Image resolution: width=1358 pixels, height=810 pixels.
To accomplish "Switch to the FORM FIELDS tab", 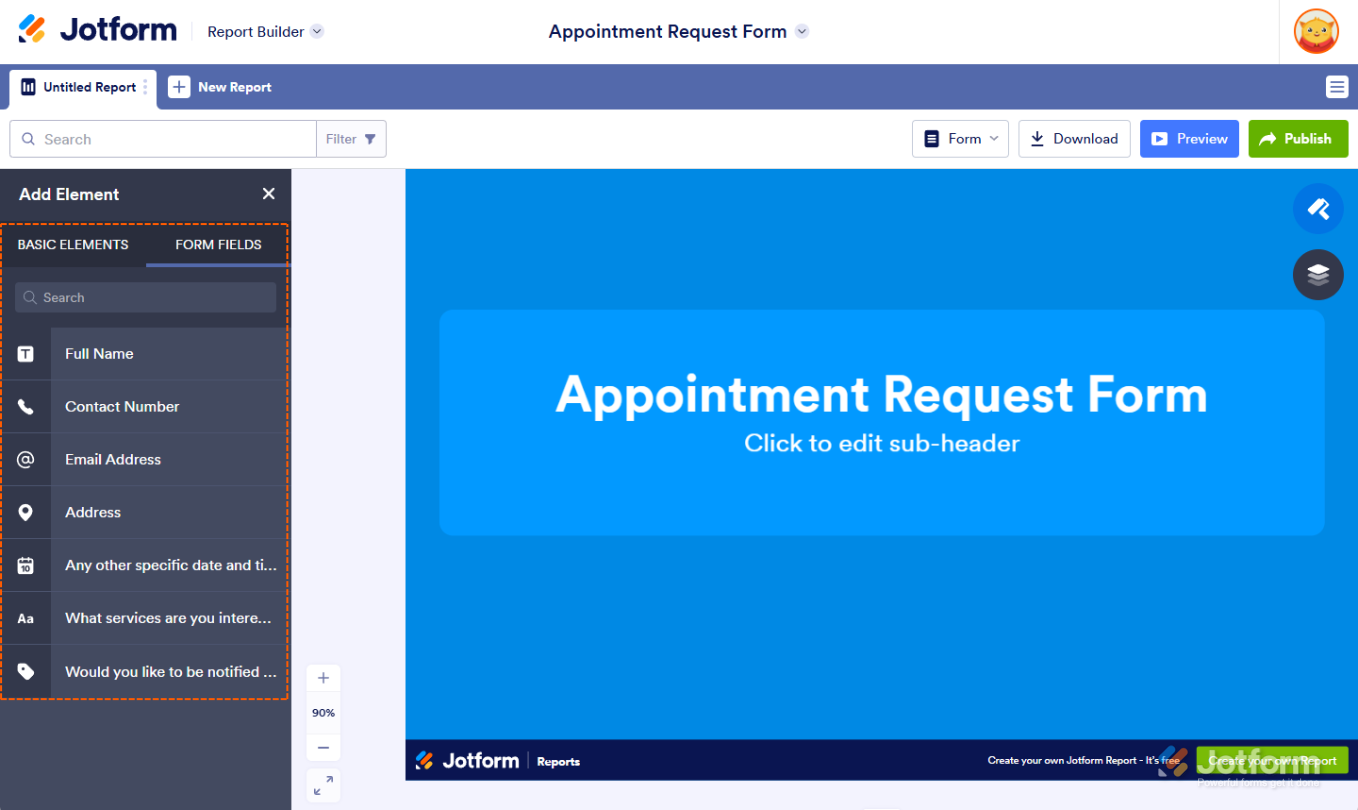I will point(218,244).
